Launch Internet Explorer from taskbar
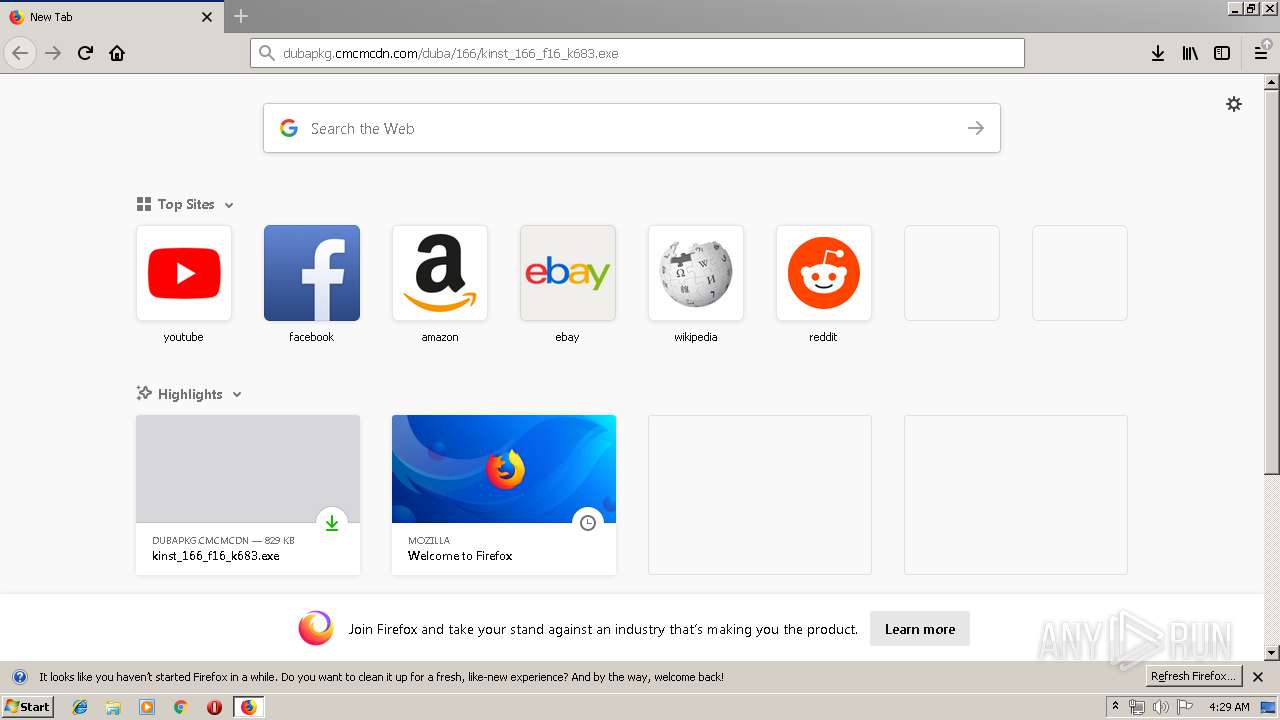 [x=80, y=707]
